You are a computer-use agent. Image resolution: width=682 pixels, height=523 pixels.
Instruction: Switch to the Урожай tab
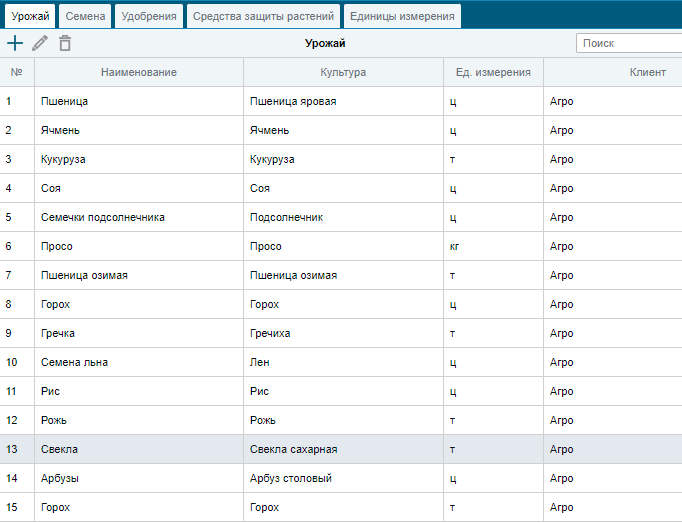[x=30, y=16]
